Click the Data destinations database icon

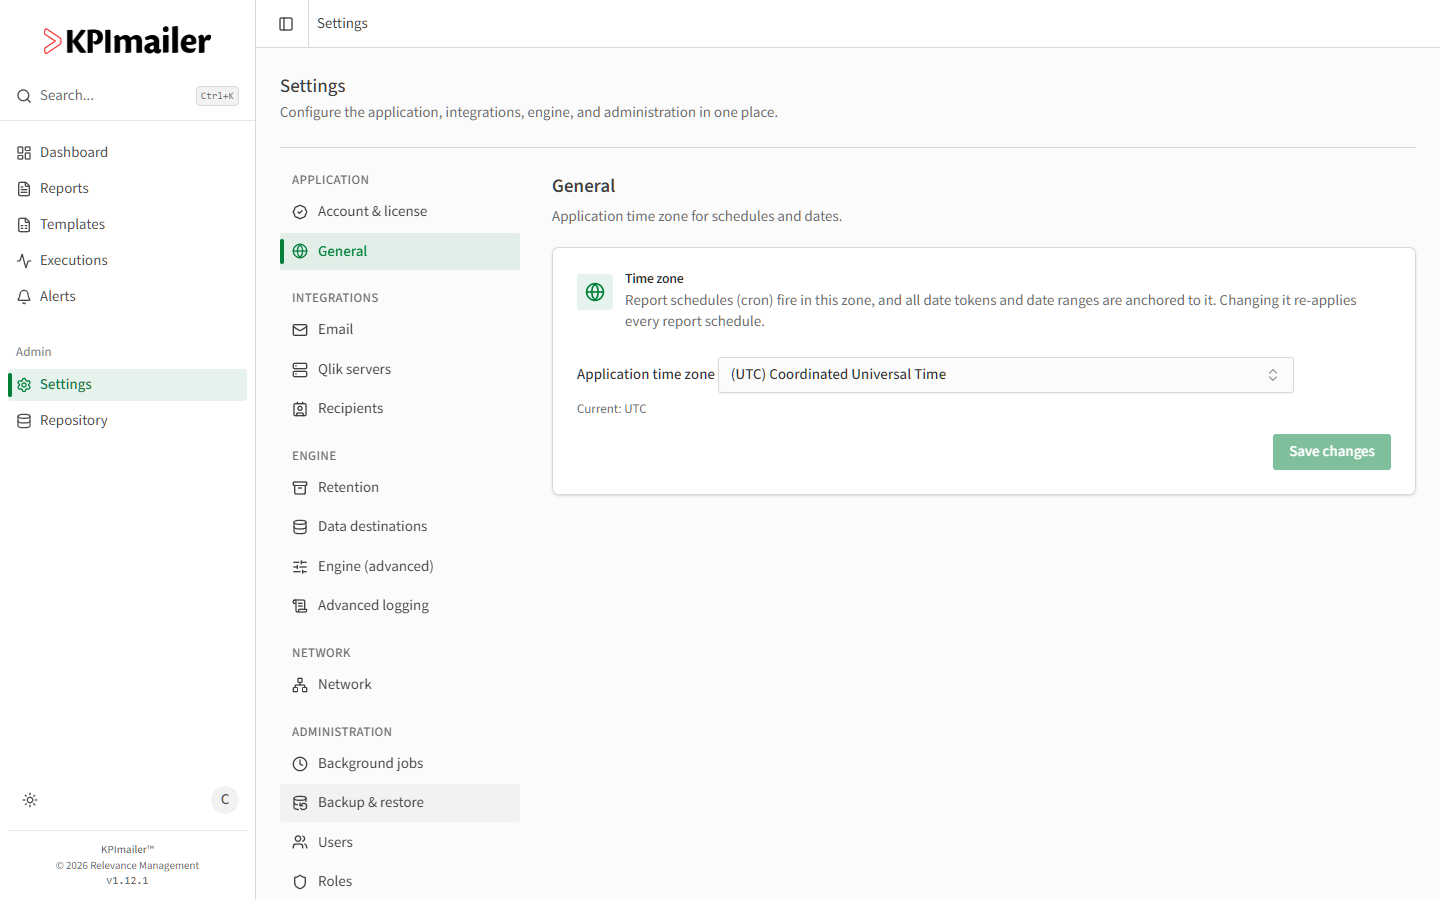coord(300,527)
